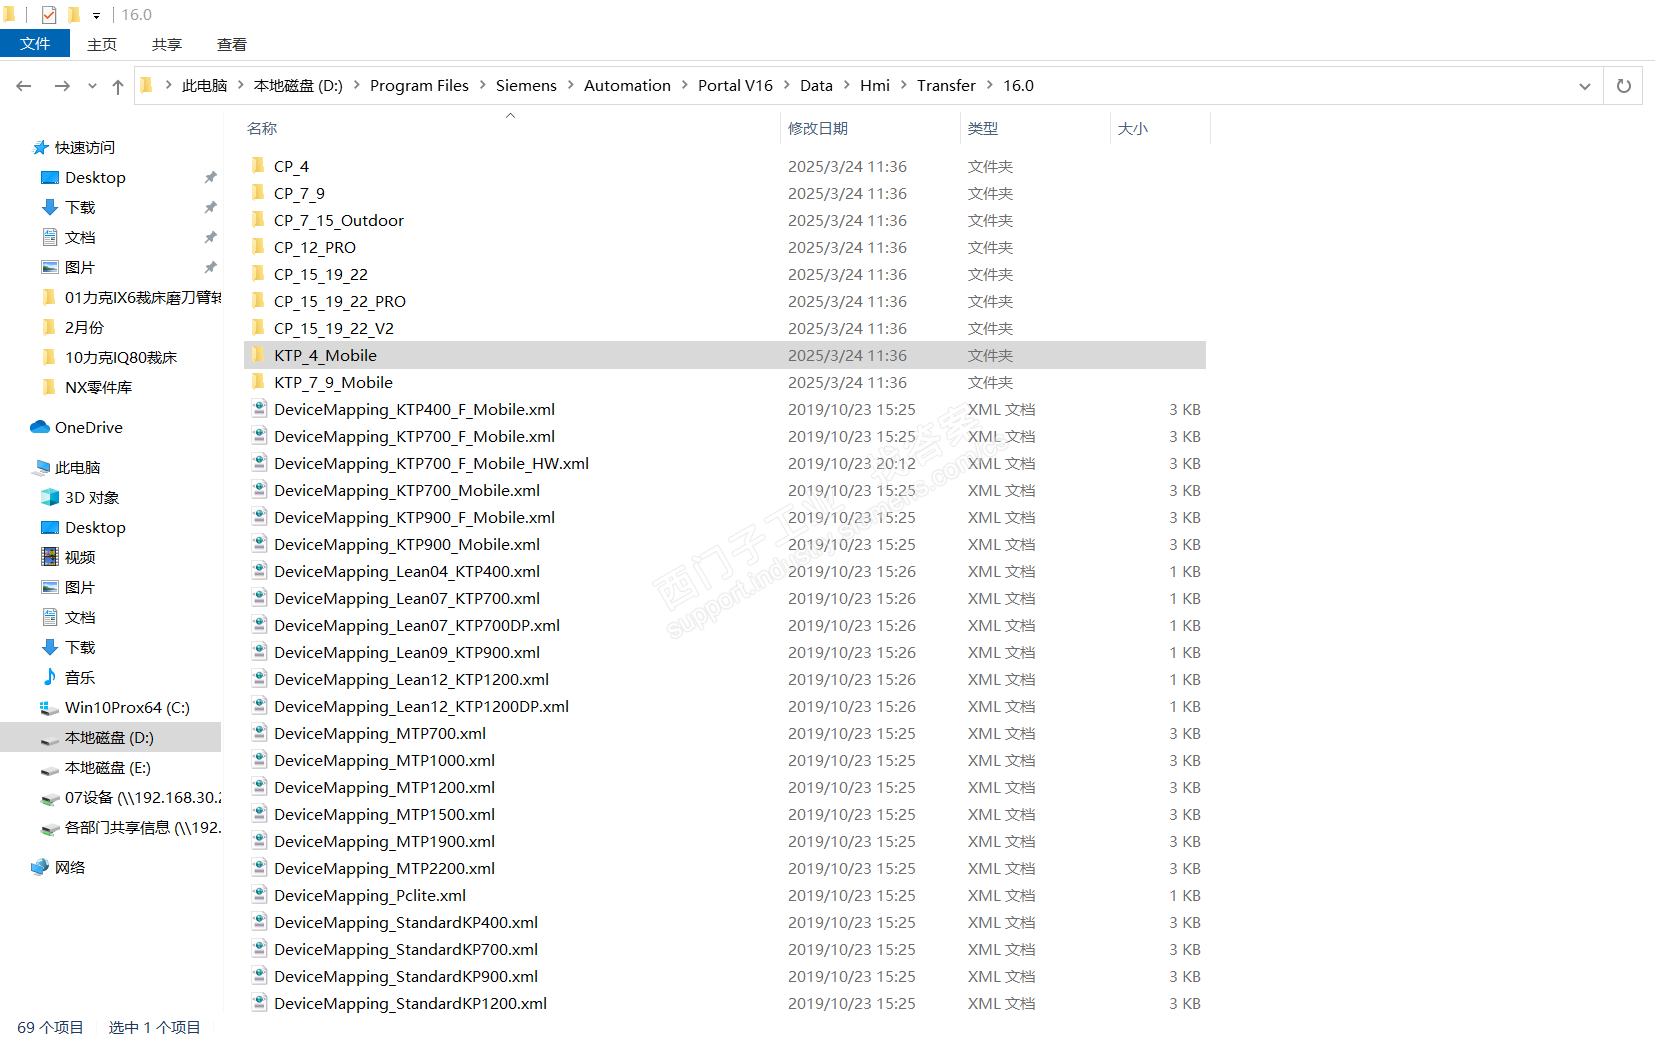Viewport: 1655px width, 1040px height.
Task: Open pinned 下载 folder in quick access
Action: point(80,208)
